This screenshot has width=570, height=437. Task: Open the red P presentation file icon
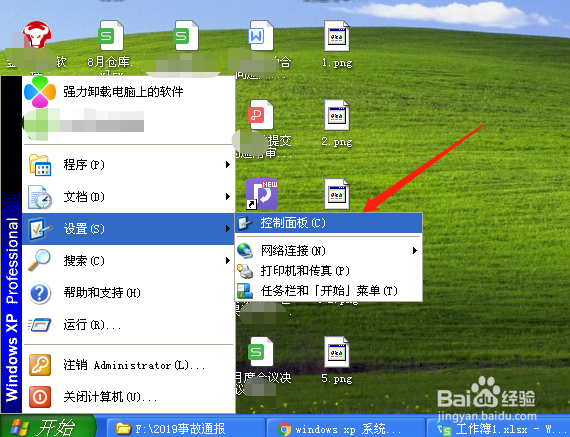(x=260, y=115)
